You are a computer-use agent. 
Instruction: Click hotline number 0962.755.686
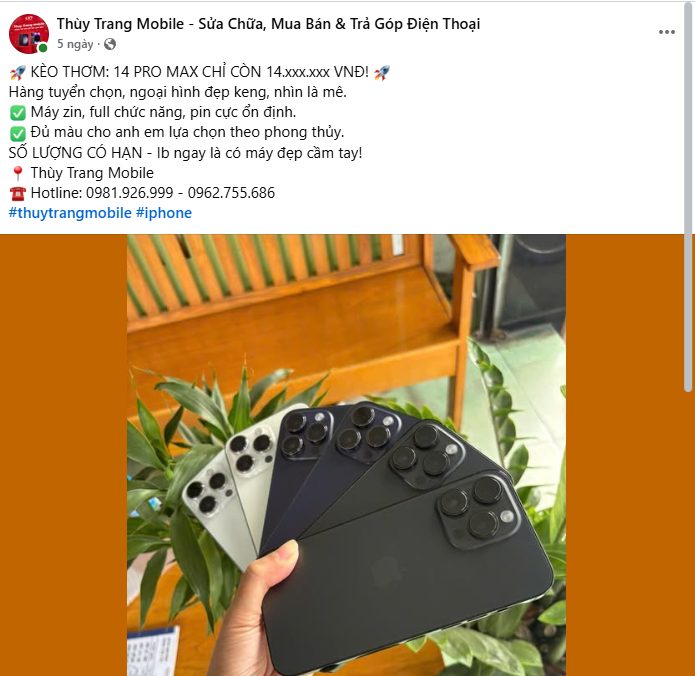click(x=231, y=193)
